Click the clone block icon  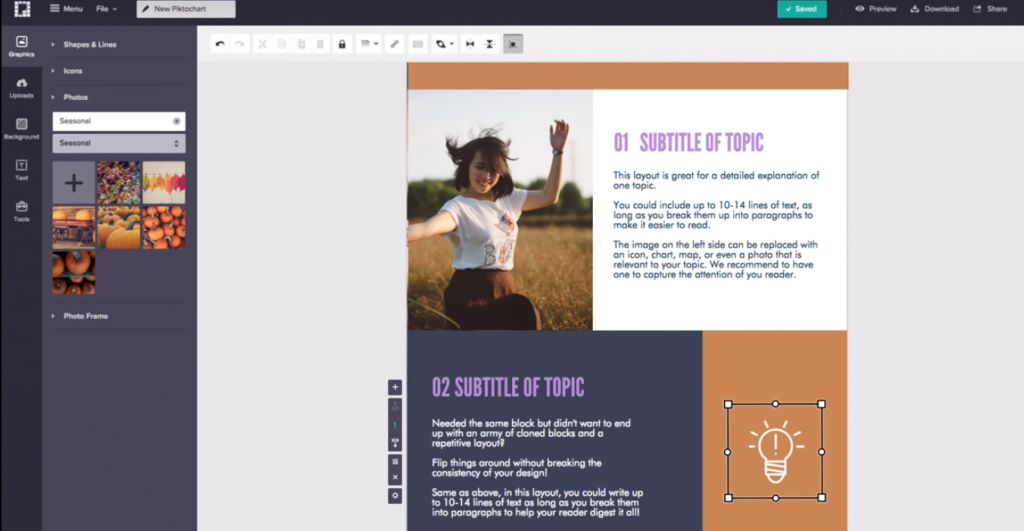point(395,462)
